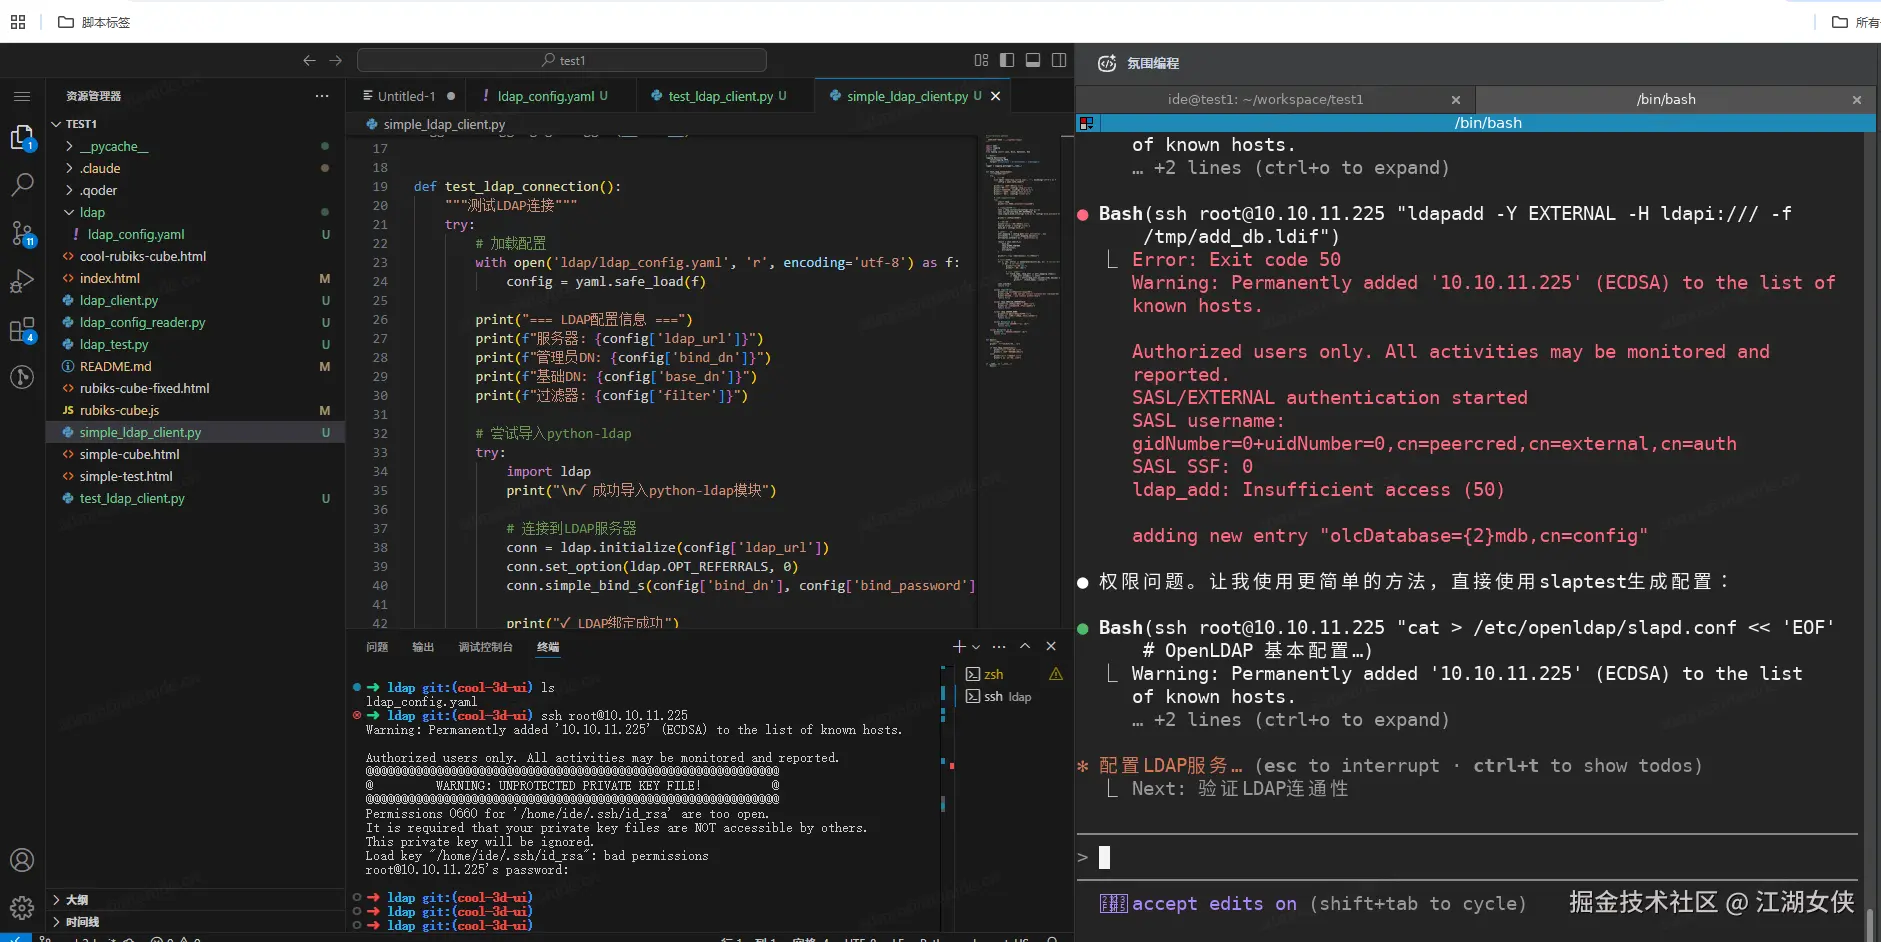
Task: Close the /bin/bash terminal tab
Action: click(1857, 99)
